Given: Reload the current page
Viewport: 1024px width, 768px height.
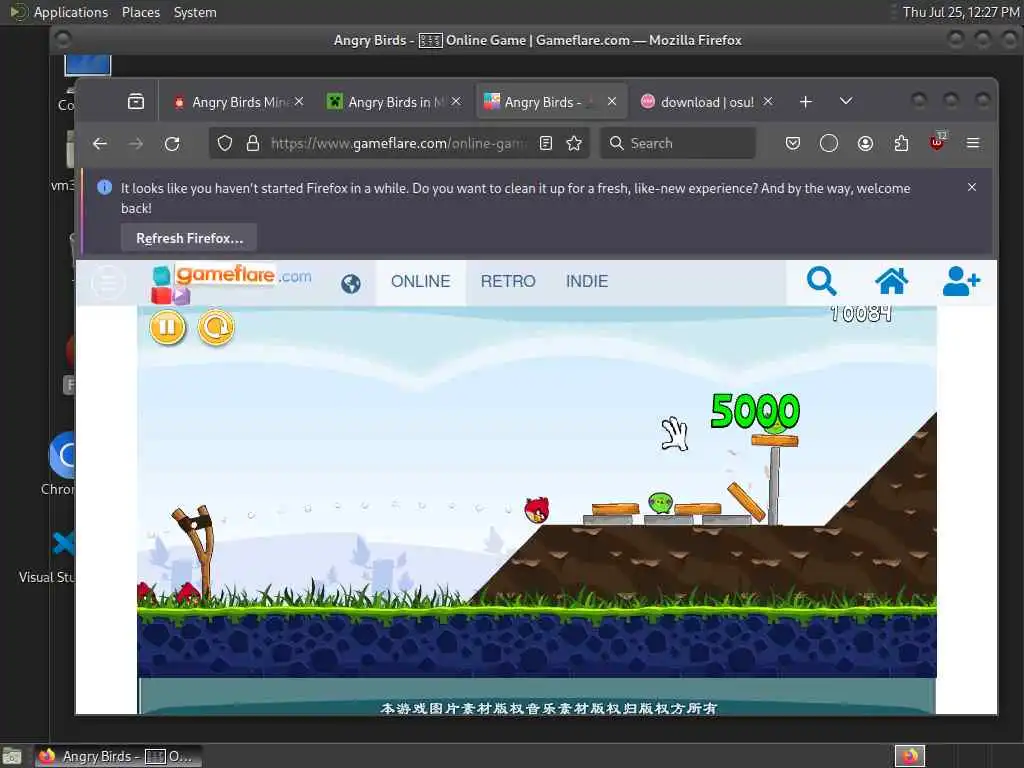Looking at the screenshot, I should click(172, 143).
